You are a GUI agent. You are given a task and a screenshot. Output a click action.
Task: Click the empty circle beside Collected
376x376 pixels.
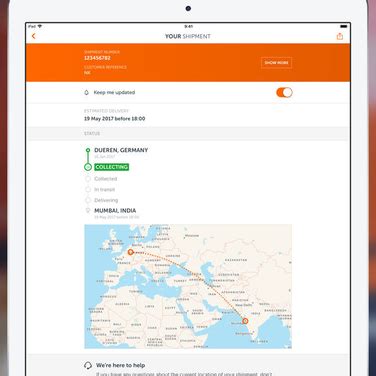(x=88, y=179)
